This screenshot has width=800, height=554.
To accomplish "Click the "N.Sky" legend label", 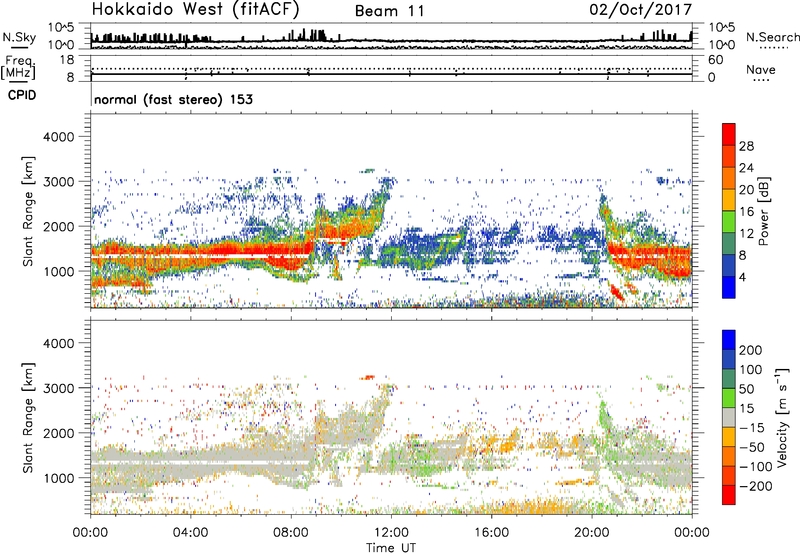I will [x=19, y=37].
